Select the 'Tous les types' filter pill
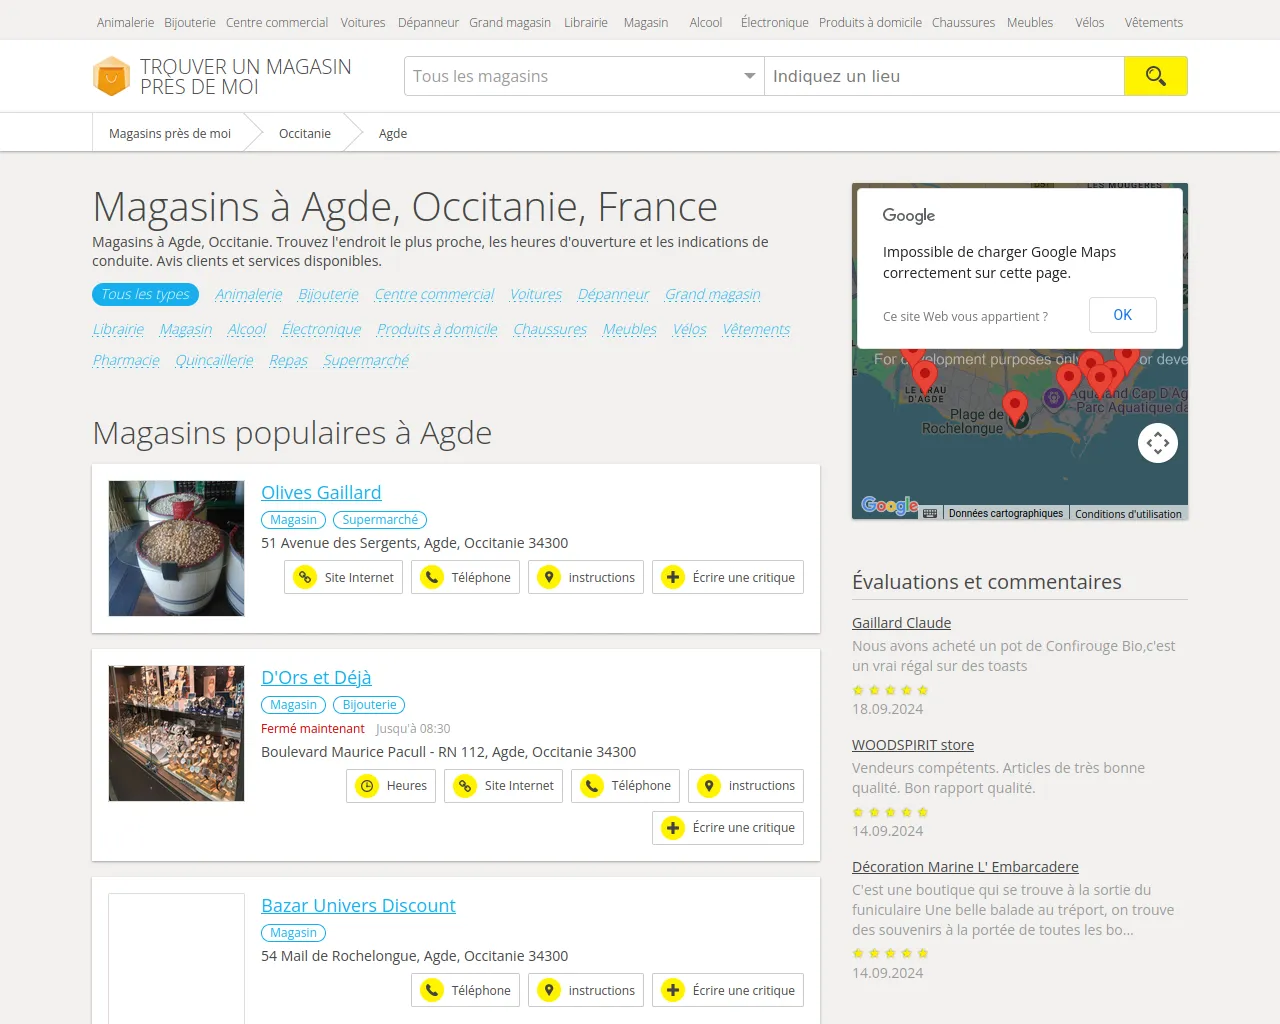Image resolution: width=1280 pixels, height=1024 pixels. point(145,294)
